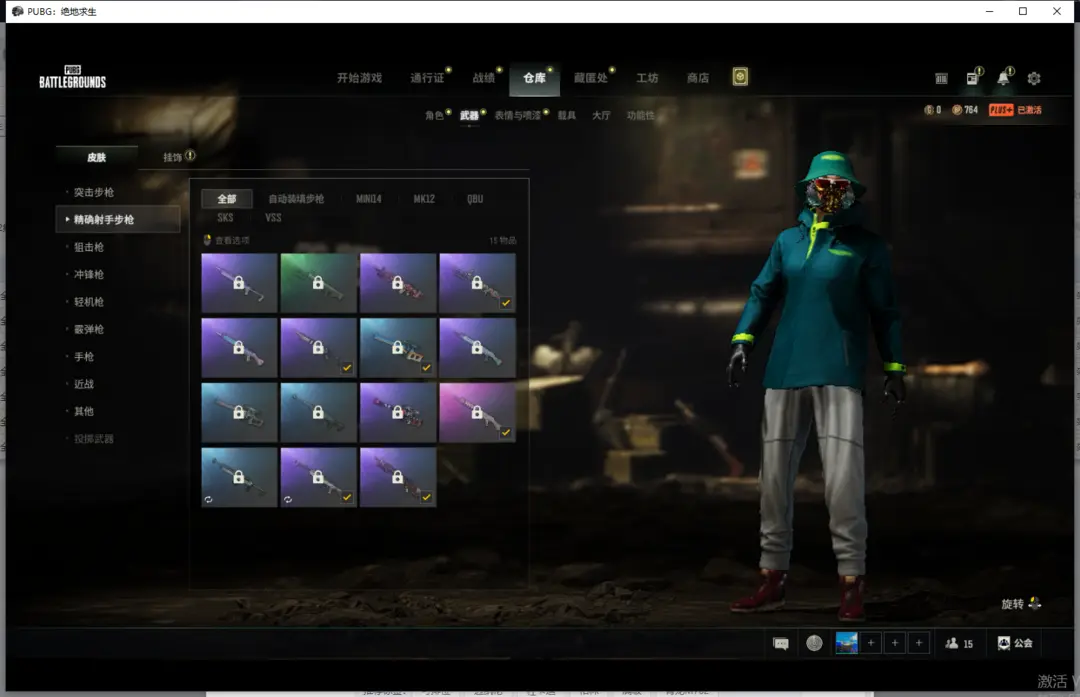Viewport: 1080px width, 697px height.
Task: Select the pink-background locked skin
Action: pos(477,412)
